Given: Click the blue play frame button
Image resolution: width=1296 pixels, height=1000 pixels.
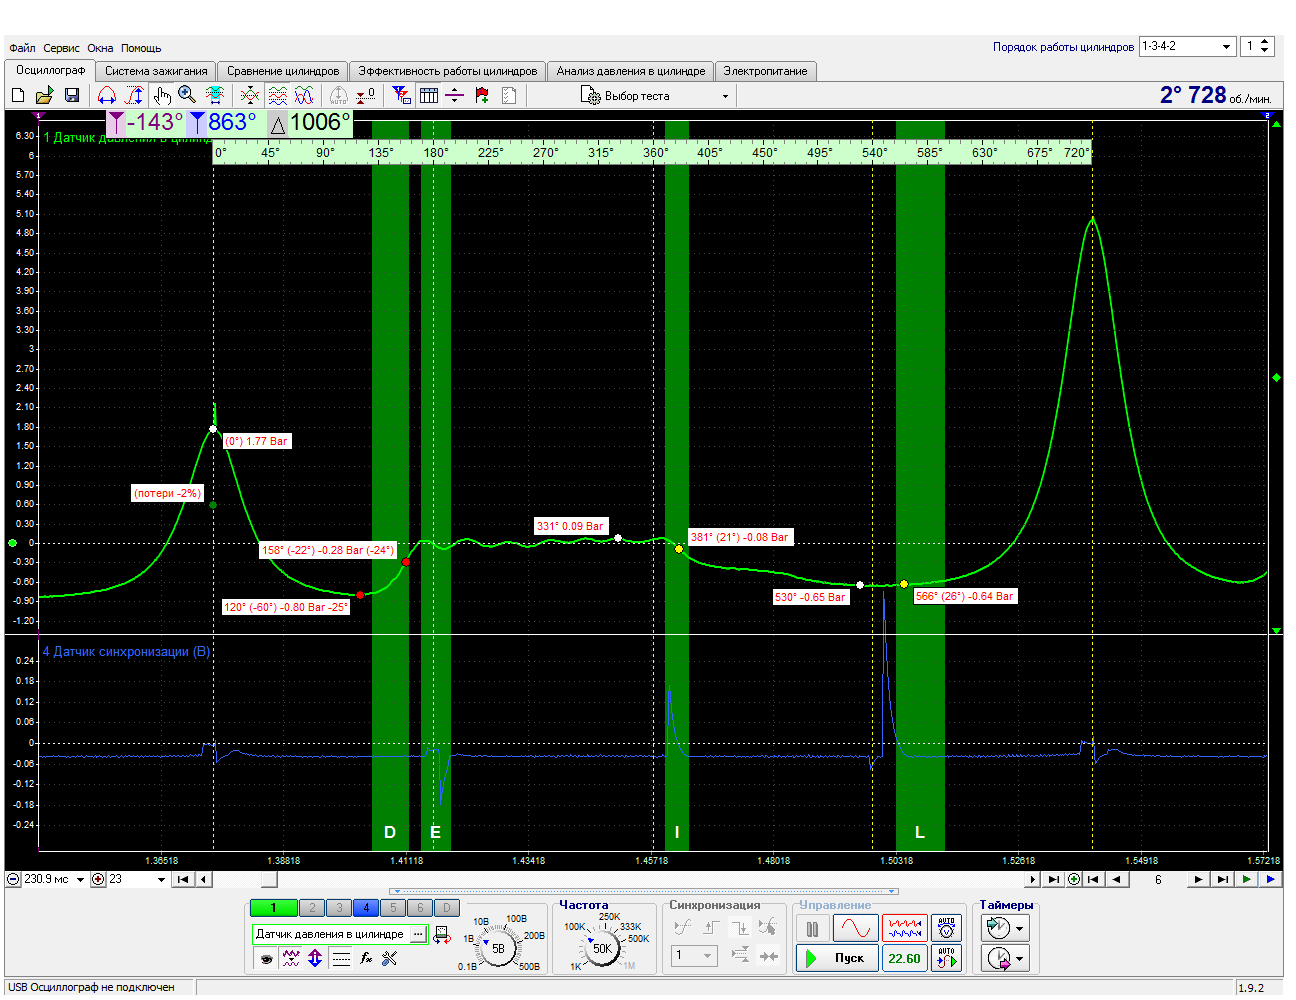Looking at the screenshot, I should click(1270, 880).
